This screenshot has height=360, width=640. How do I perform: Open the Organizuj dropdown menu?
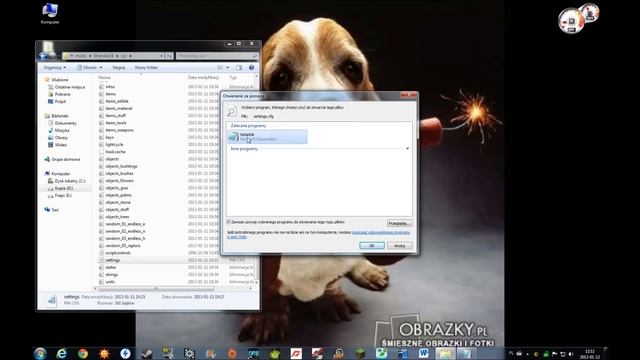pos(55,67)
